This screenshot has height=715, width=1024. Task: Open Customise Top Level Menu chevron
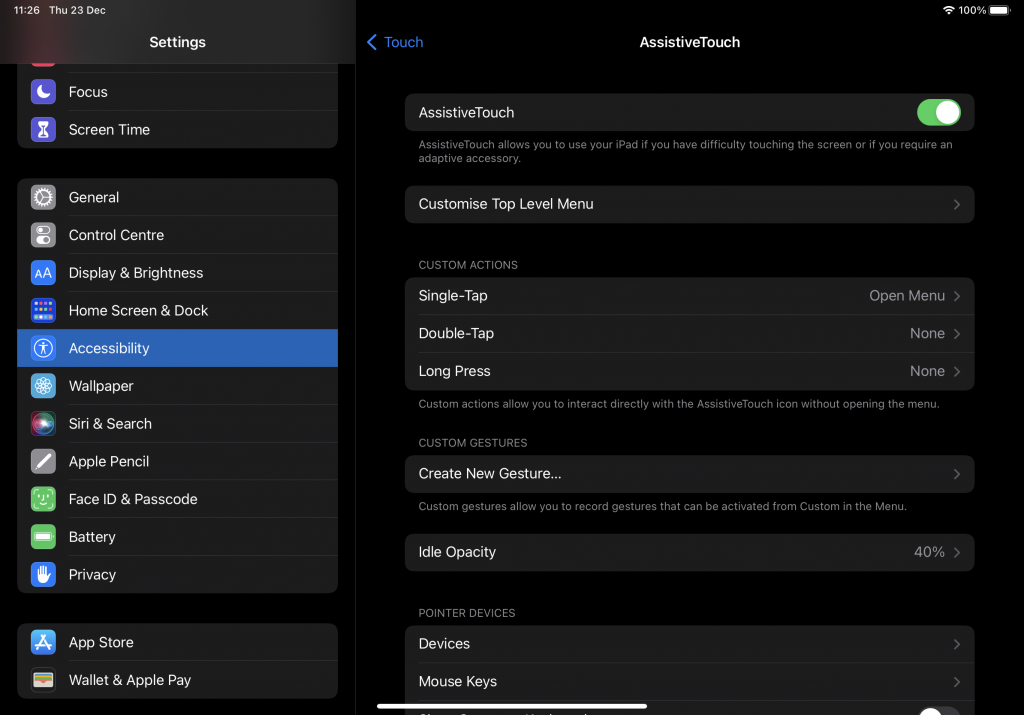957,204
